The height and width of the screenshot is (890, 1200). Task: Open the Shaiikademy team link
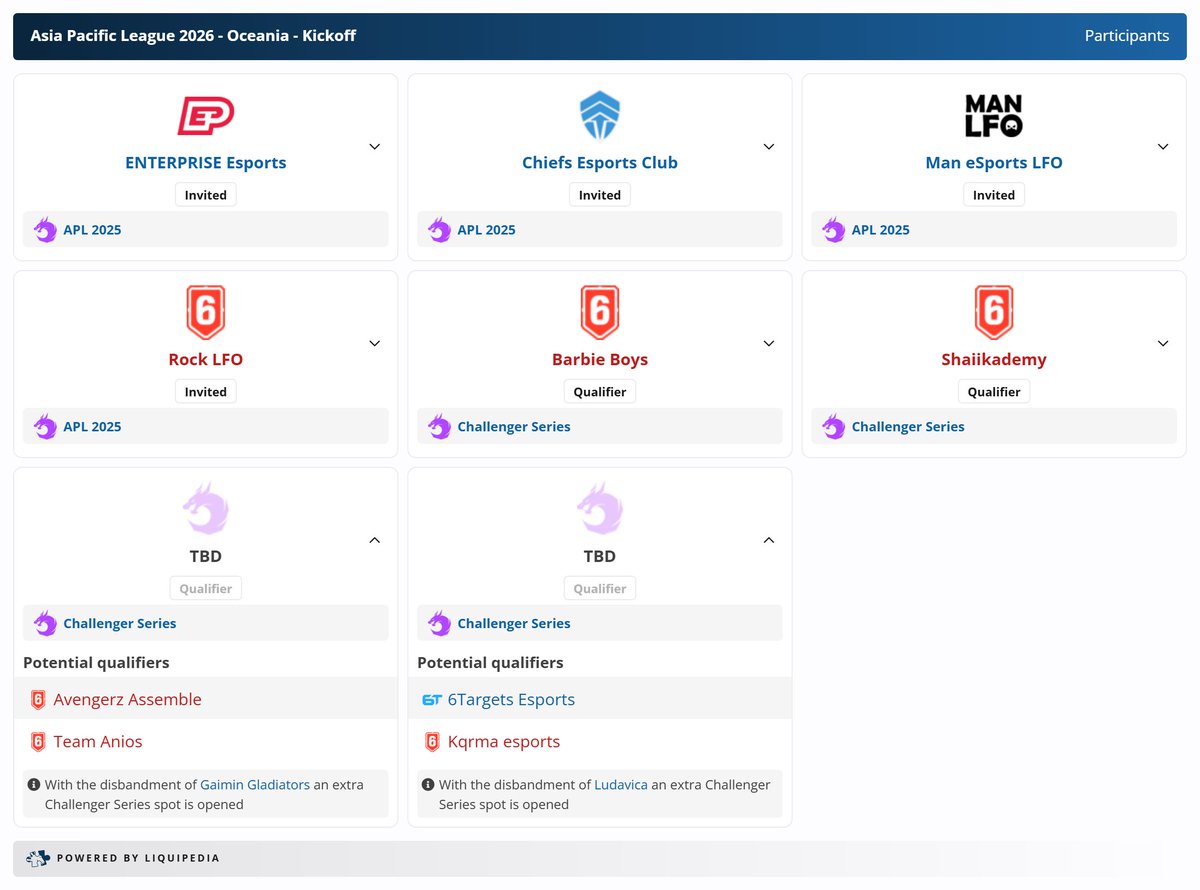coord(994,360)
